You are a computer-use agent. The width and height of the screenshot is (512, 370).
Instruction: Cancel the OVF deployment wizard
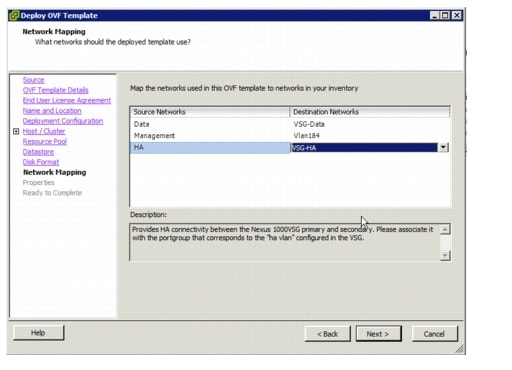435,334
